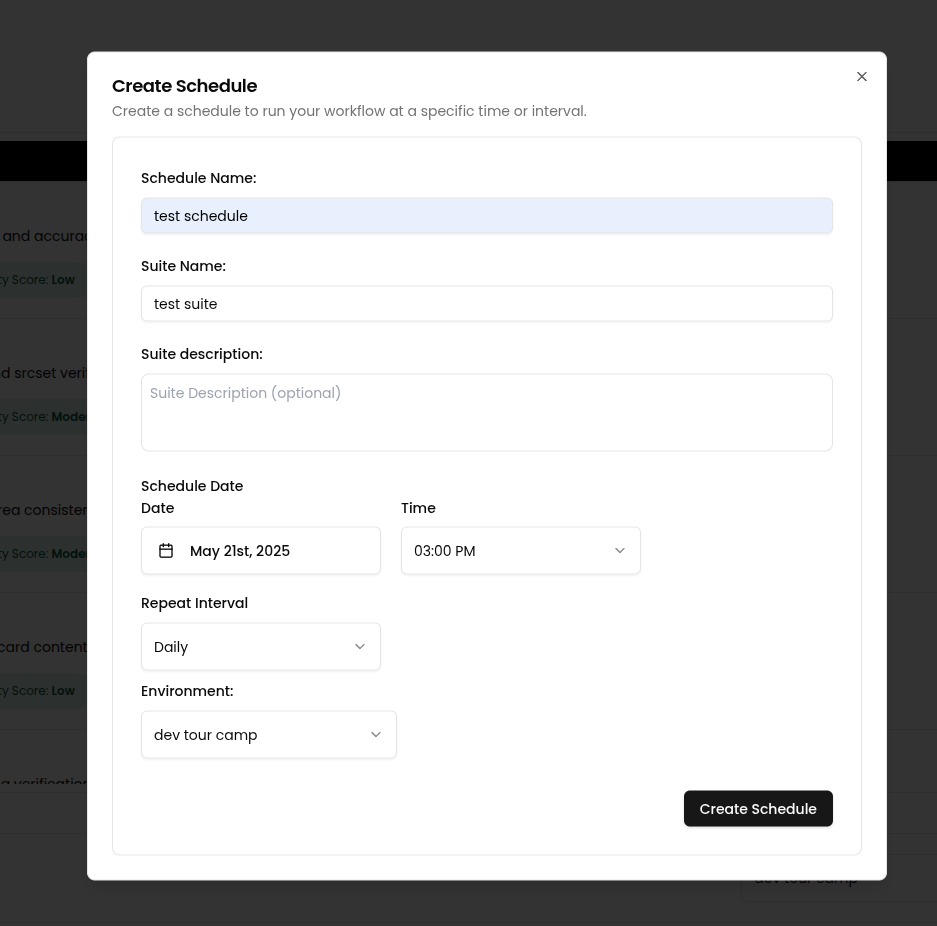
Task: Click the Suite Description optional textarea
Action: (487, 412)
